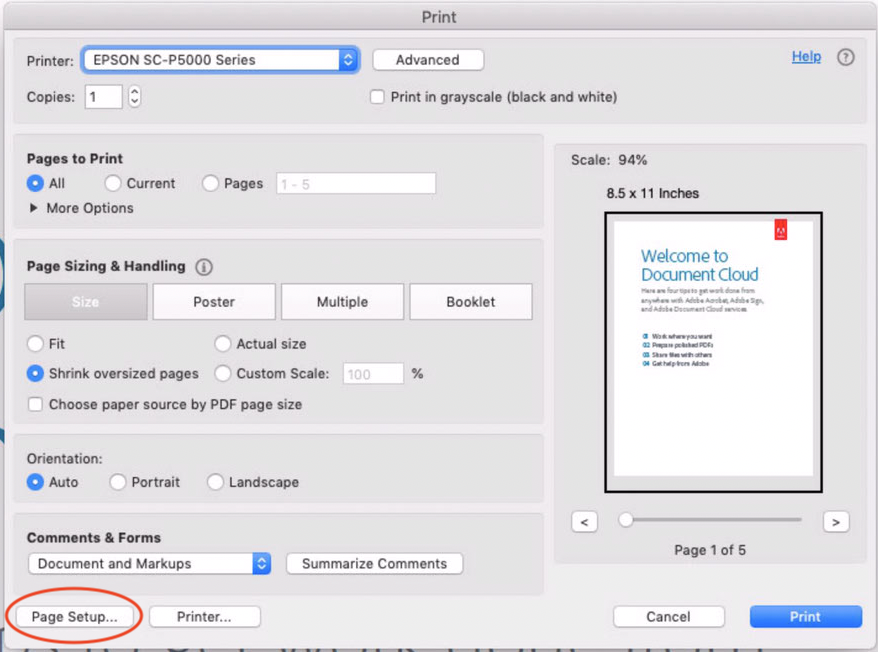878x652 pixels.
Task: Select Current page radio button
Action: point(113,183)
